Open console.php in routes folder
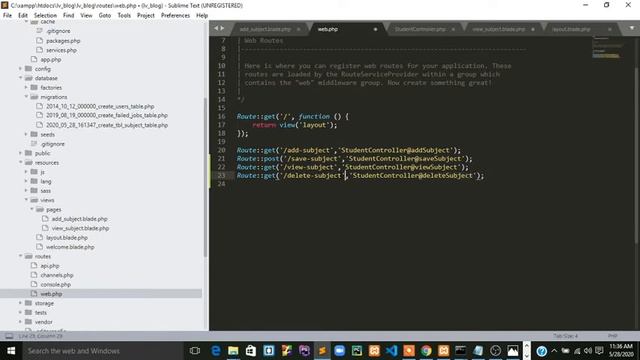This screenshot has height=360, width=640. 56,284
